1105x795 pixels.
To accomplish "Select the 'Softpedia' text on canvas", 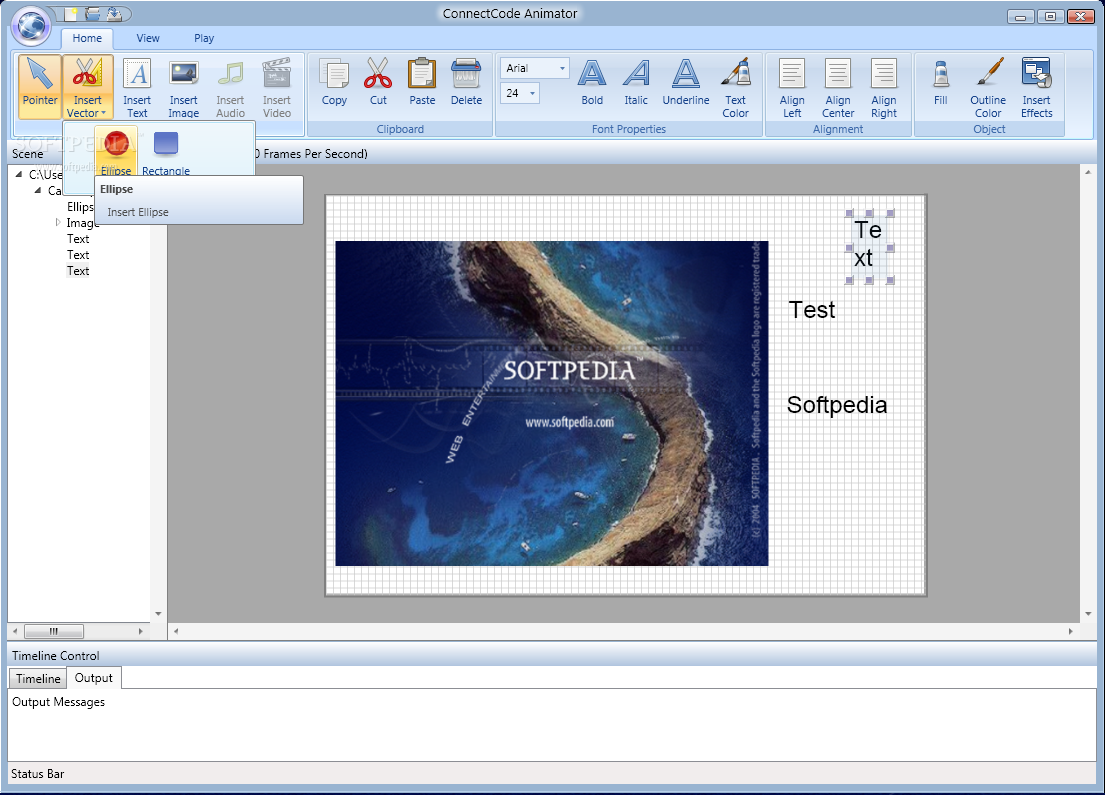I will 837,405.
